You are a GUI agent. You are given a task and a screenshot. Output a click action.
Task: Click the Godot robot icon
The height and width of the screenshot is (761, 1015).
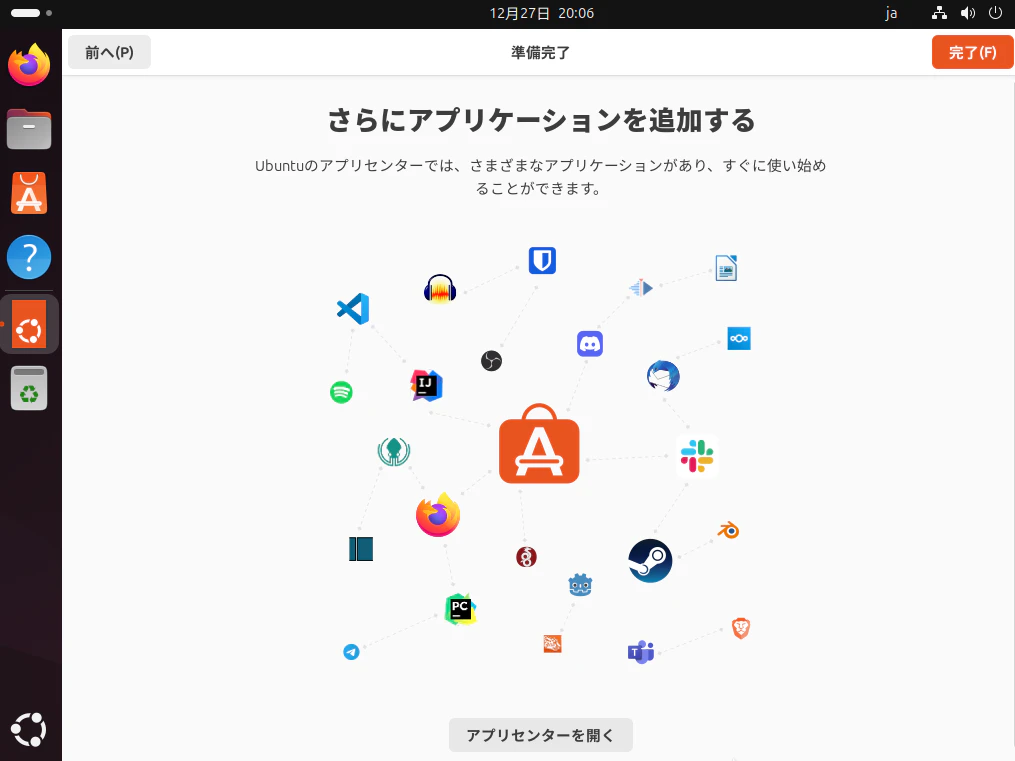[x=580, y=585]
